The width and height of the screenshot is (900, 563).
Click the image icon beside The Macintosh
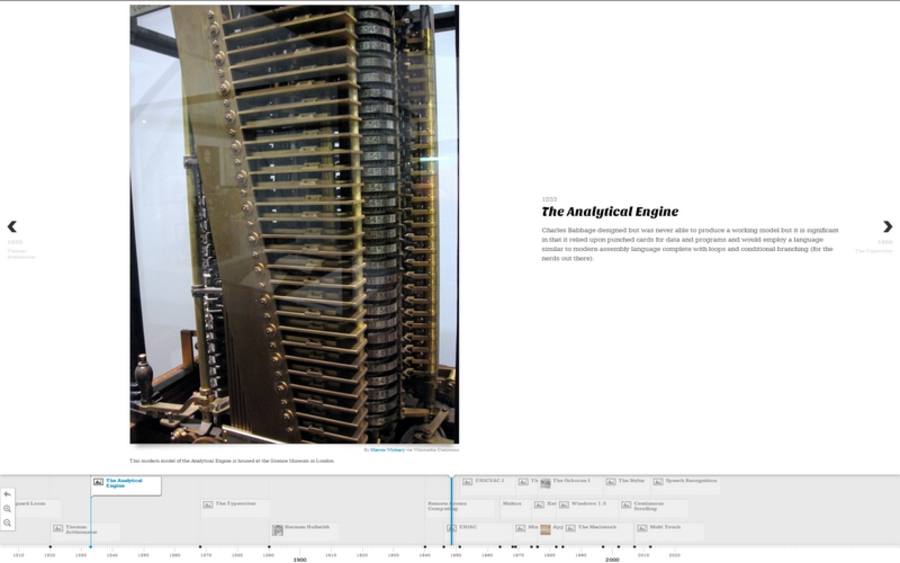(x=571, y=527)
